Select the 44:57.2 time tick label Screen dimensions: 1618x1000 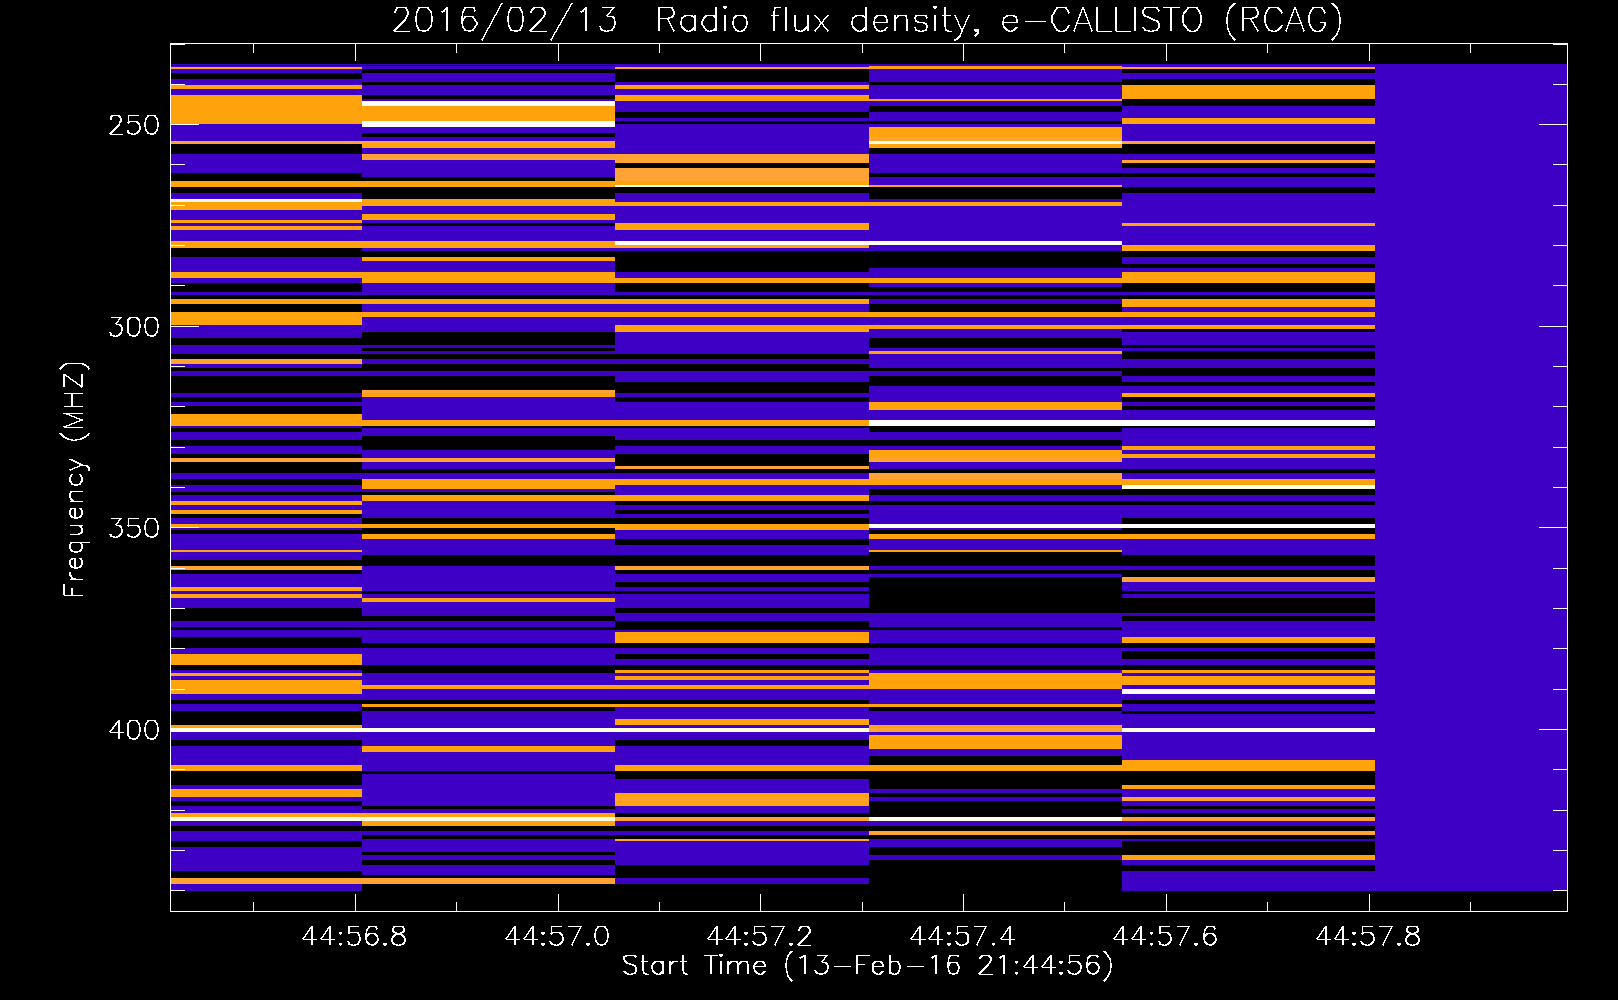[x=760, y=936]
